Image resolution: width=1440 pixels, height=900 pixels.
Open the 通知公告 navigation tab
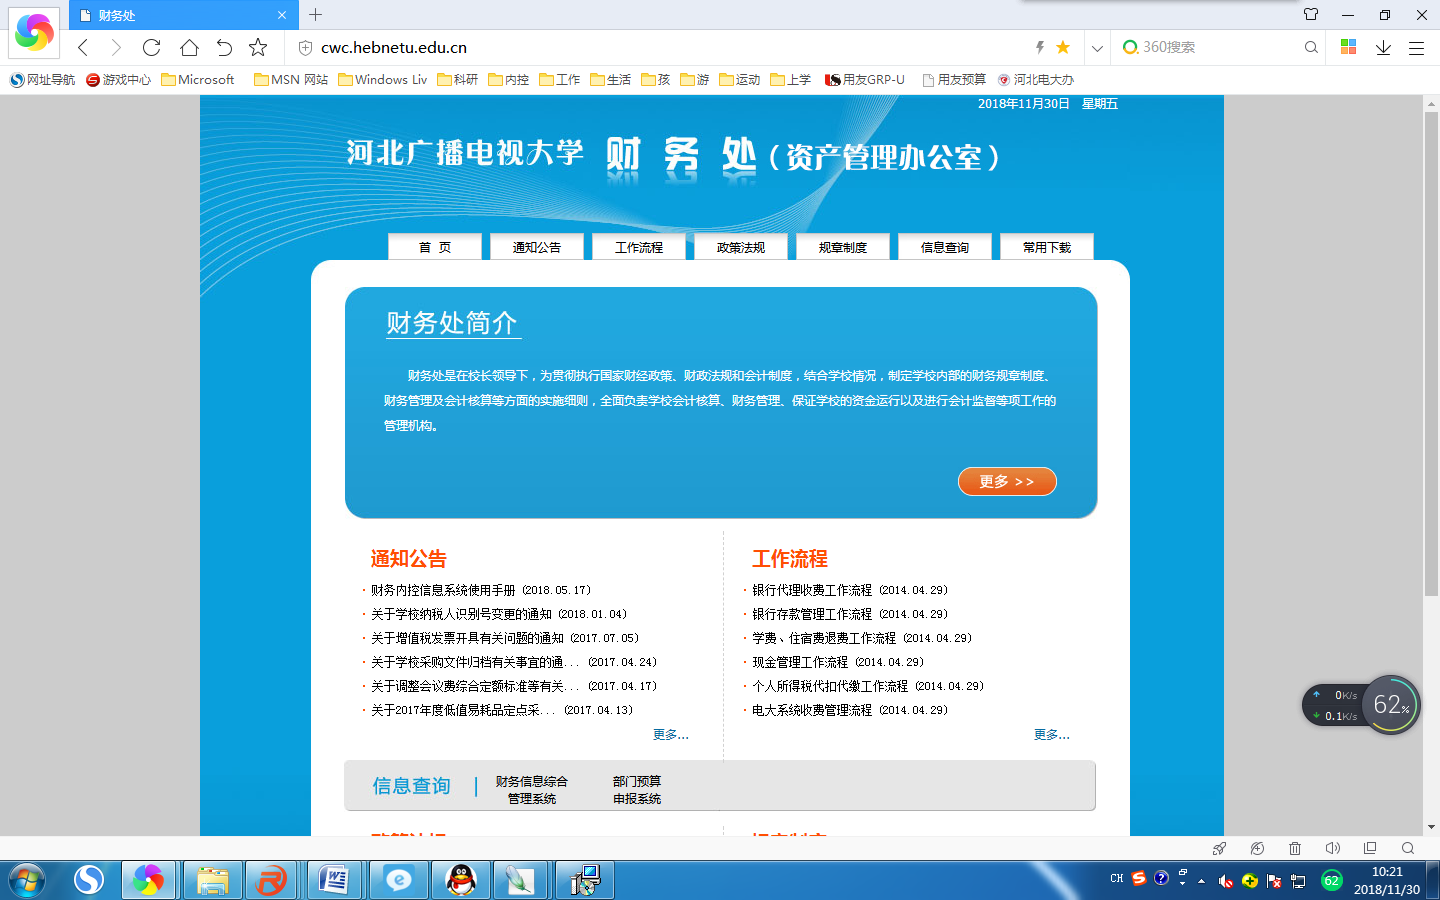pos(537,247)
